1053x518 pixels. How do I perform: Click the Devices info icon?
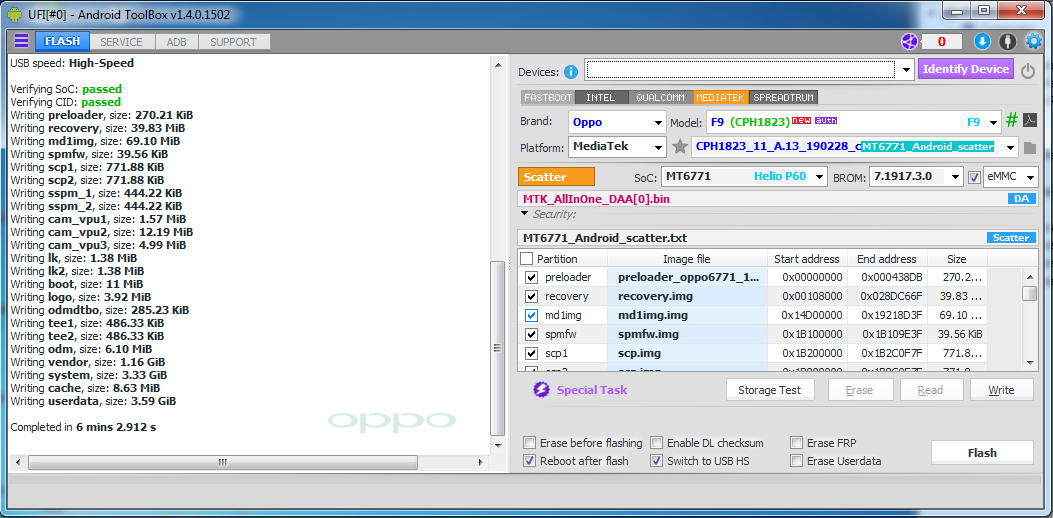pyautogui.click(x=571, y=72)
